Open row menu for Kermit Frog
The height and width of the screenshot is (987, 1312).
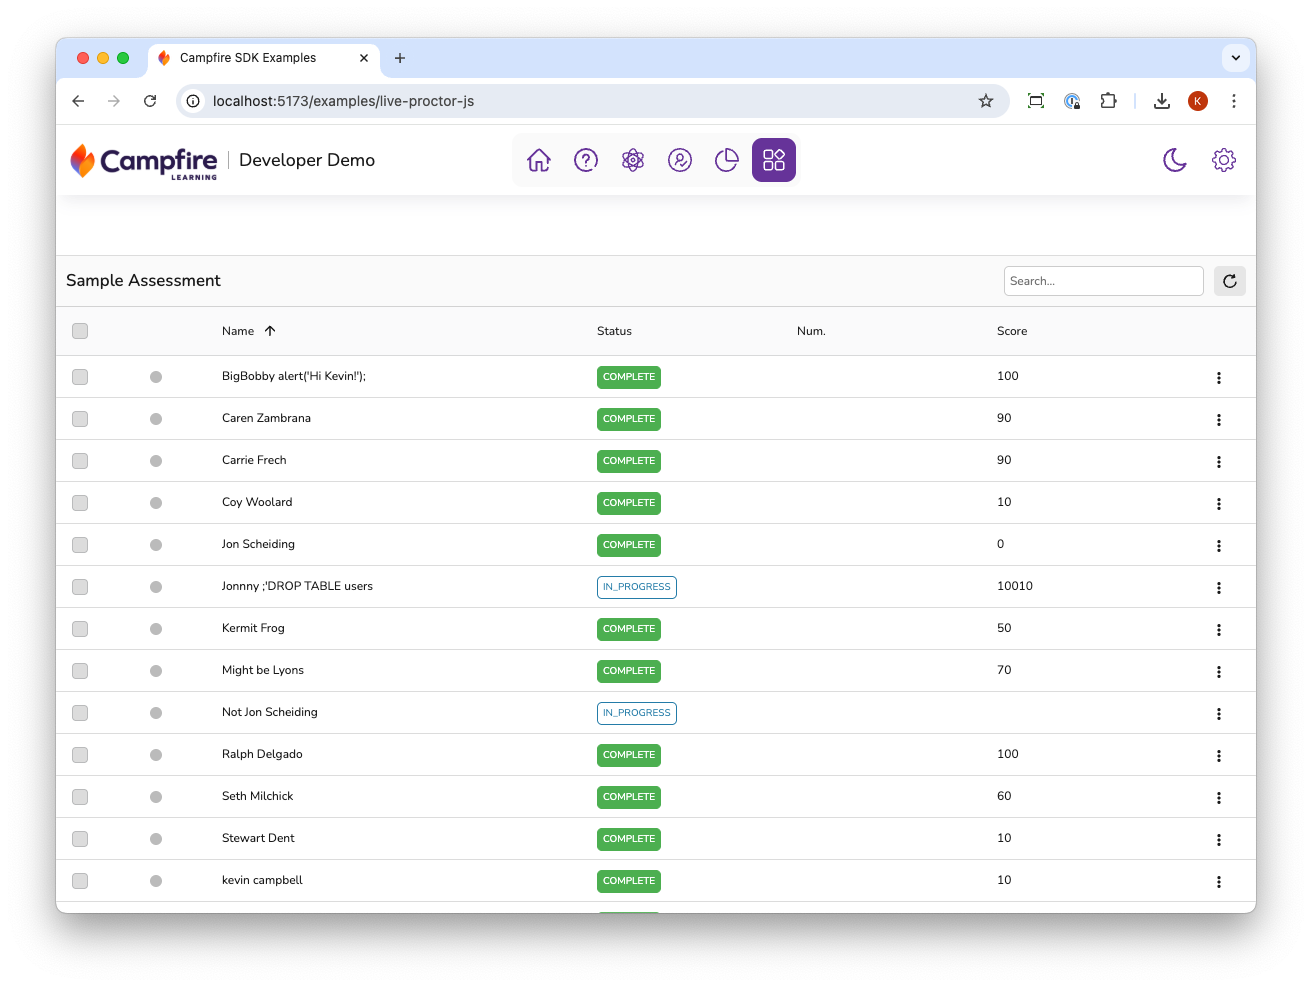click(x=1219, y=630)
